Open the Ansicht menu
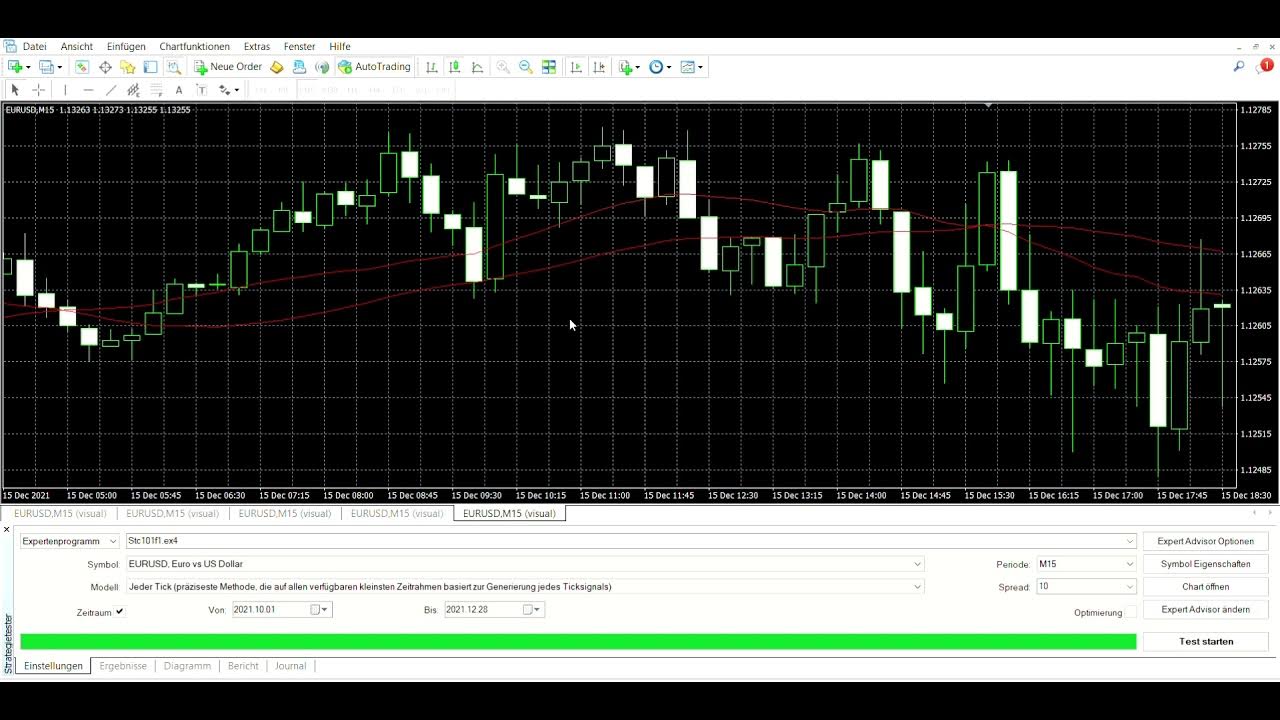Viewport: 1280px width, 720px height. 77,46
